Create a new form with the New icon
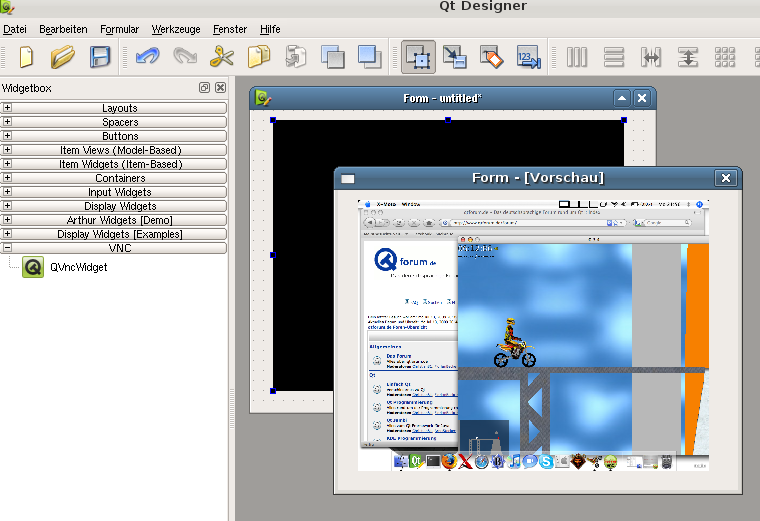Screen dimensions: 760x521 pyautogui.click(x=26, y=57)
